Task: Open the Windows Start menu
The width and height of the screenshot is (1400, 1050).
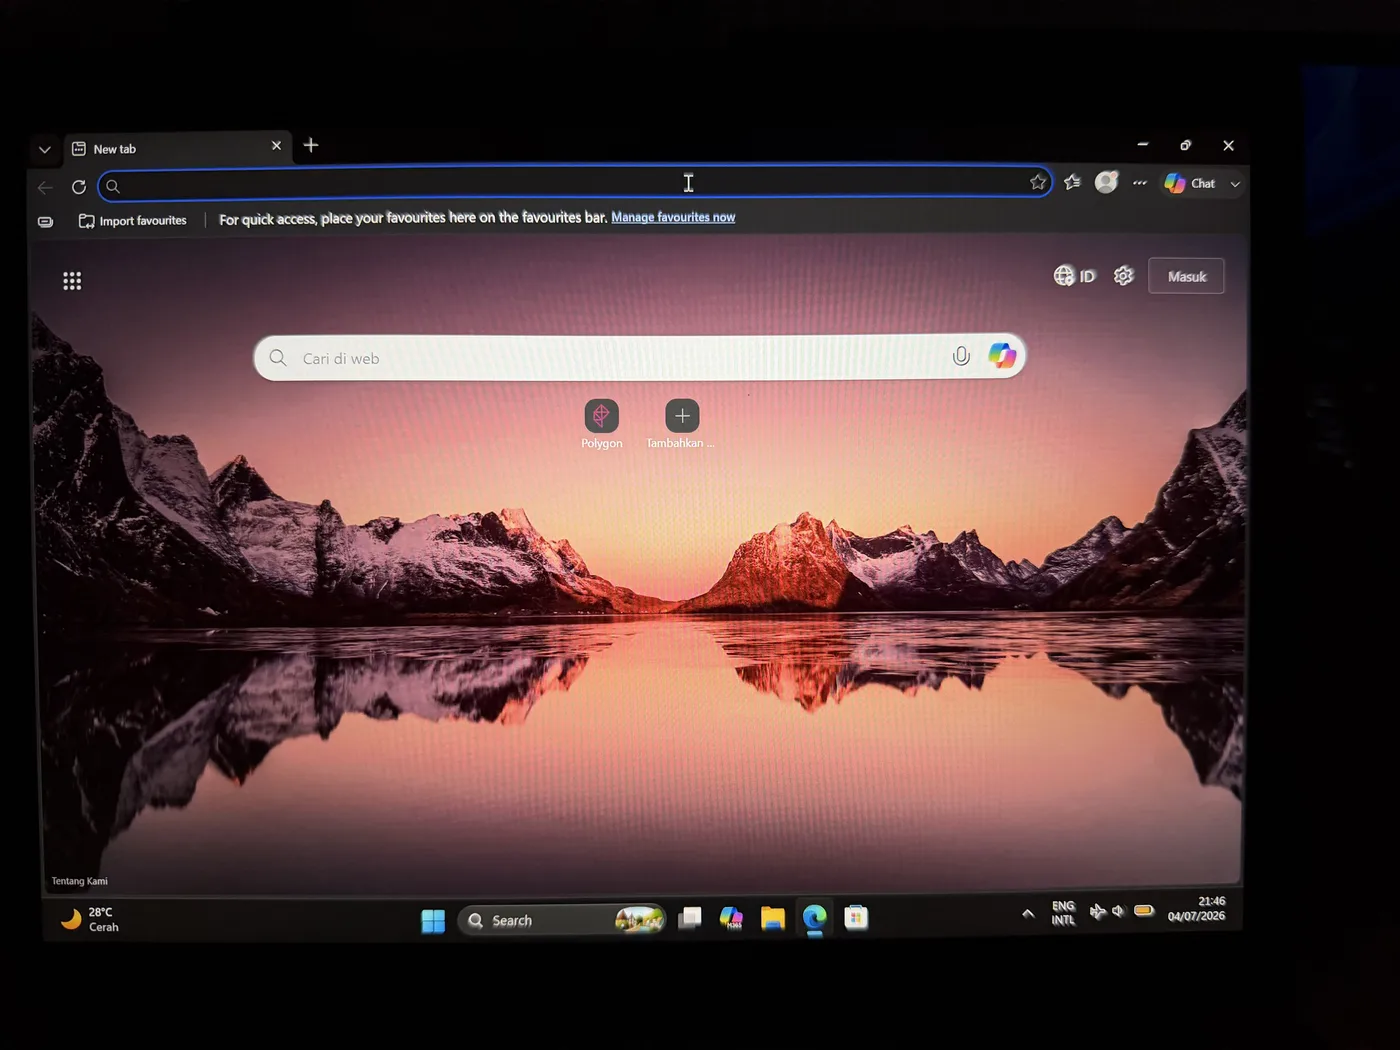Action: pos(433,921)
